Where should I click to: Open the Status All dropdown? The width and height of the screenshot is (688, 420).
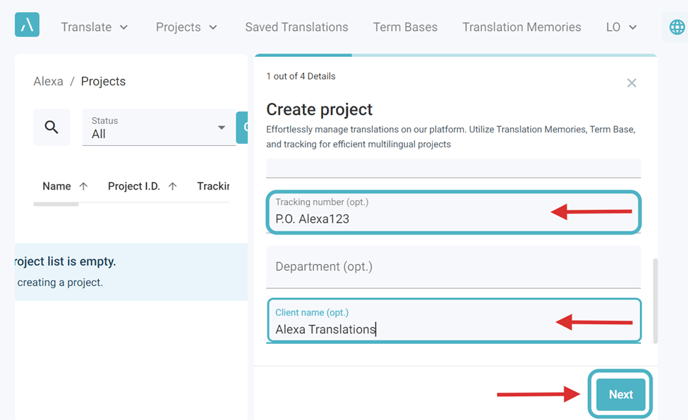(159, 128)
